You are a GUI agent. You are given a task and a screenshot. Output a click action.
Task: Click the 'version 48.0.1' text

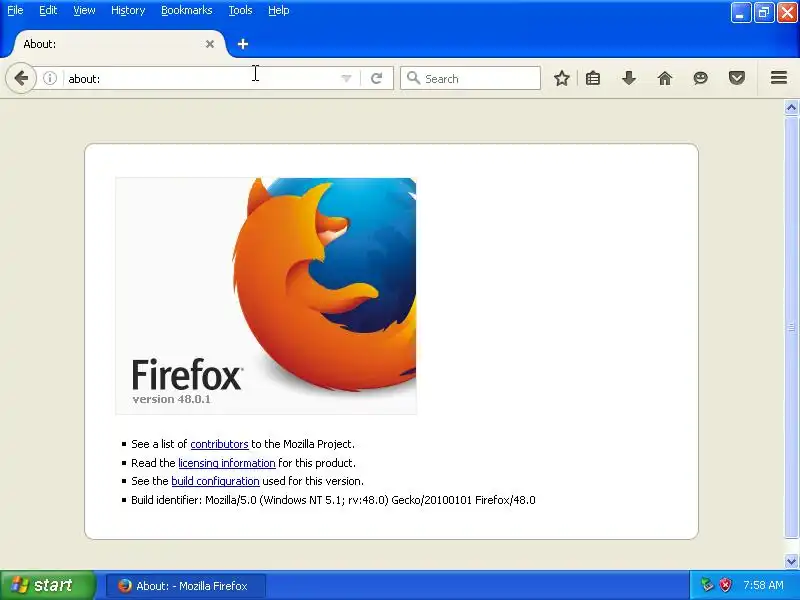[171, 399]
